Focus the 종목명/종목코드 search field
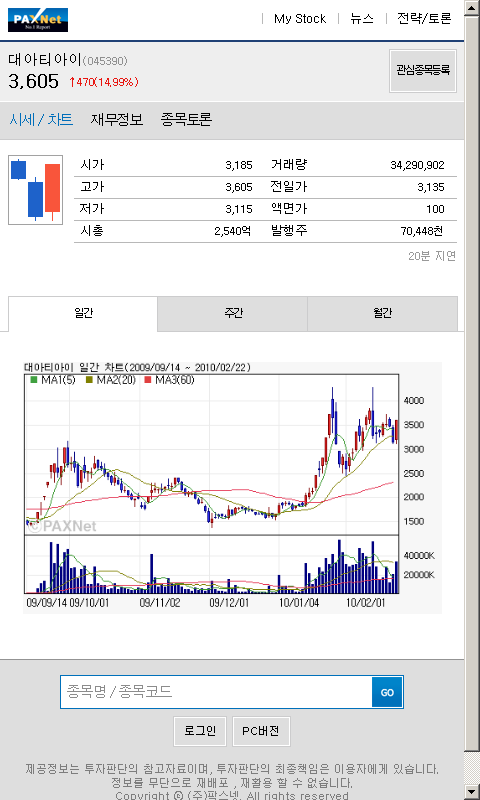 [x=216, y=692]
